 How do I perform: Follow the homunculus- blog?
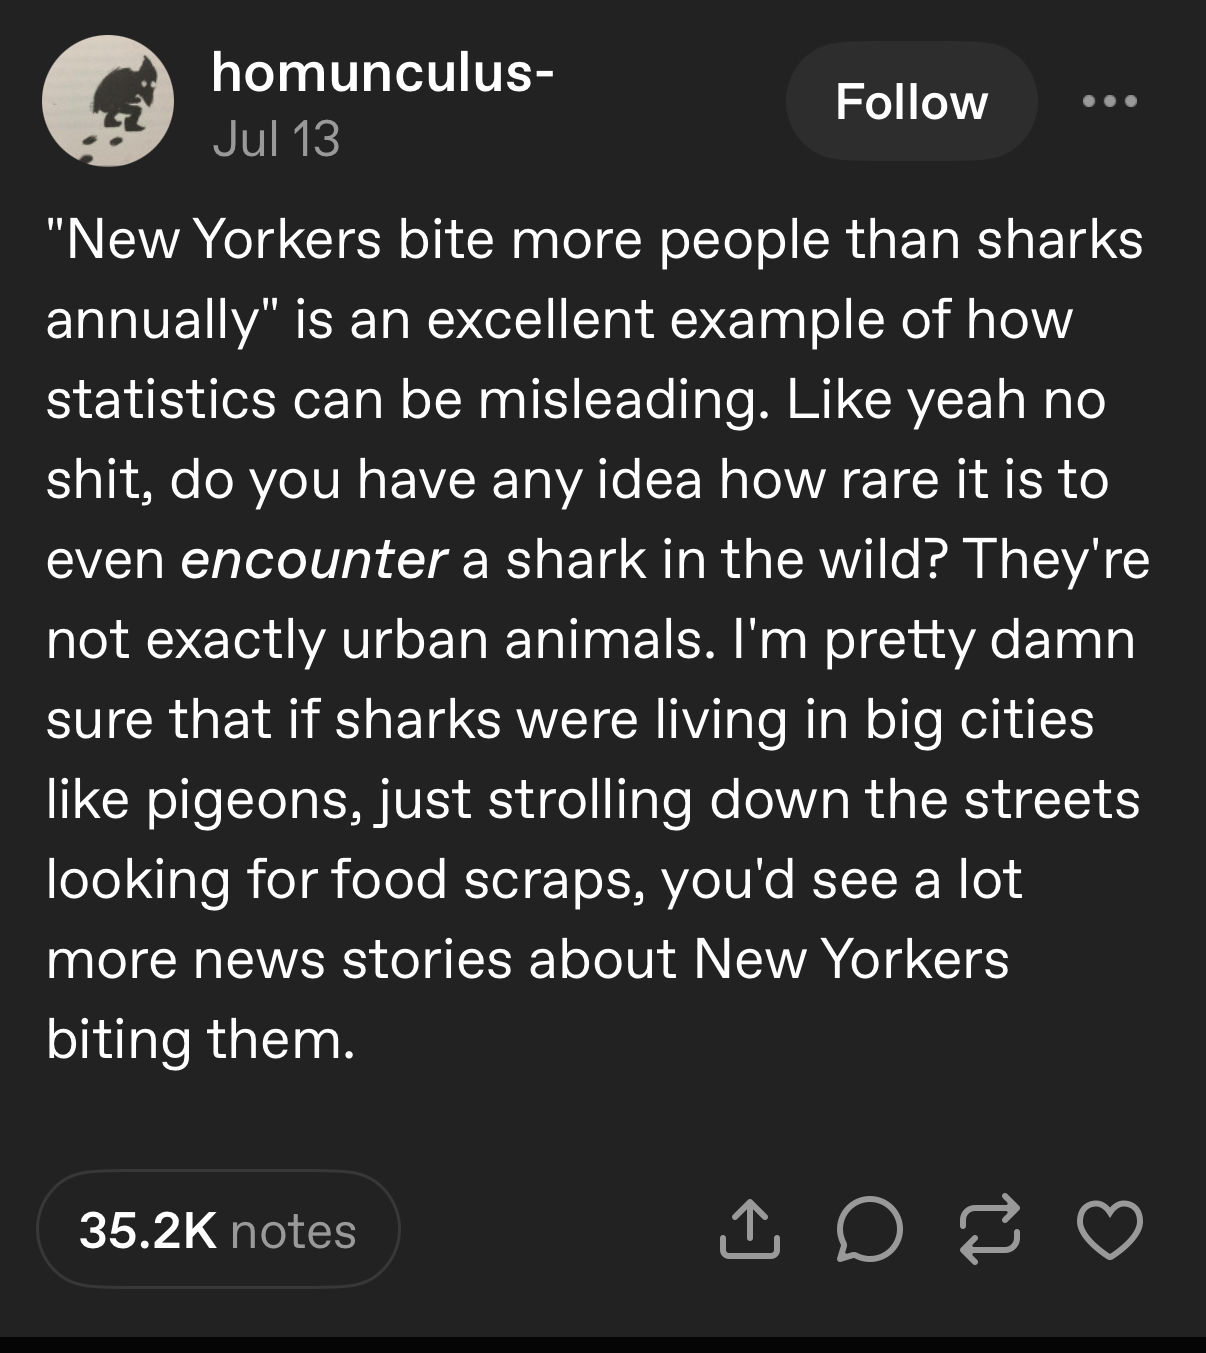[911, 102]
